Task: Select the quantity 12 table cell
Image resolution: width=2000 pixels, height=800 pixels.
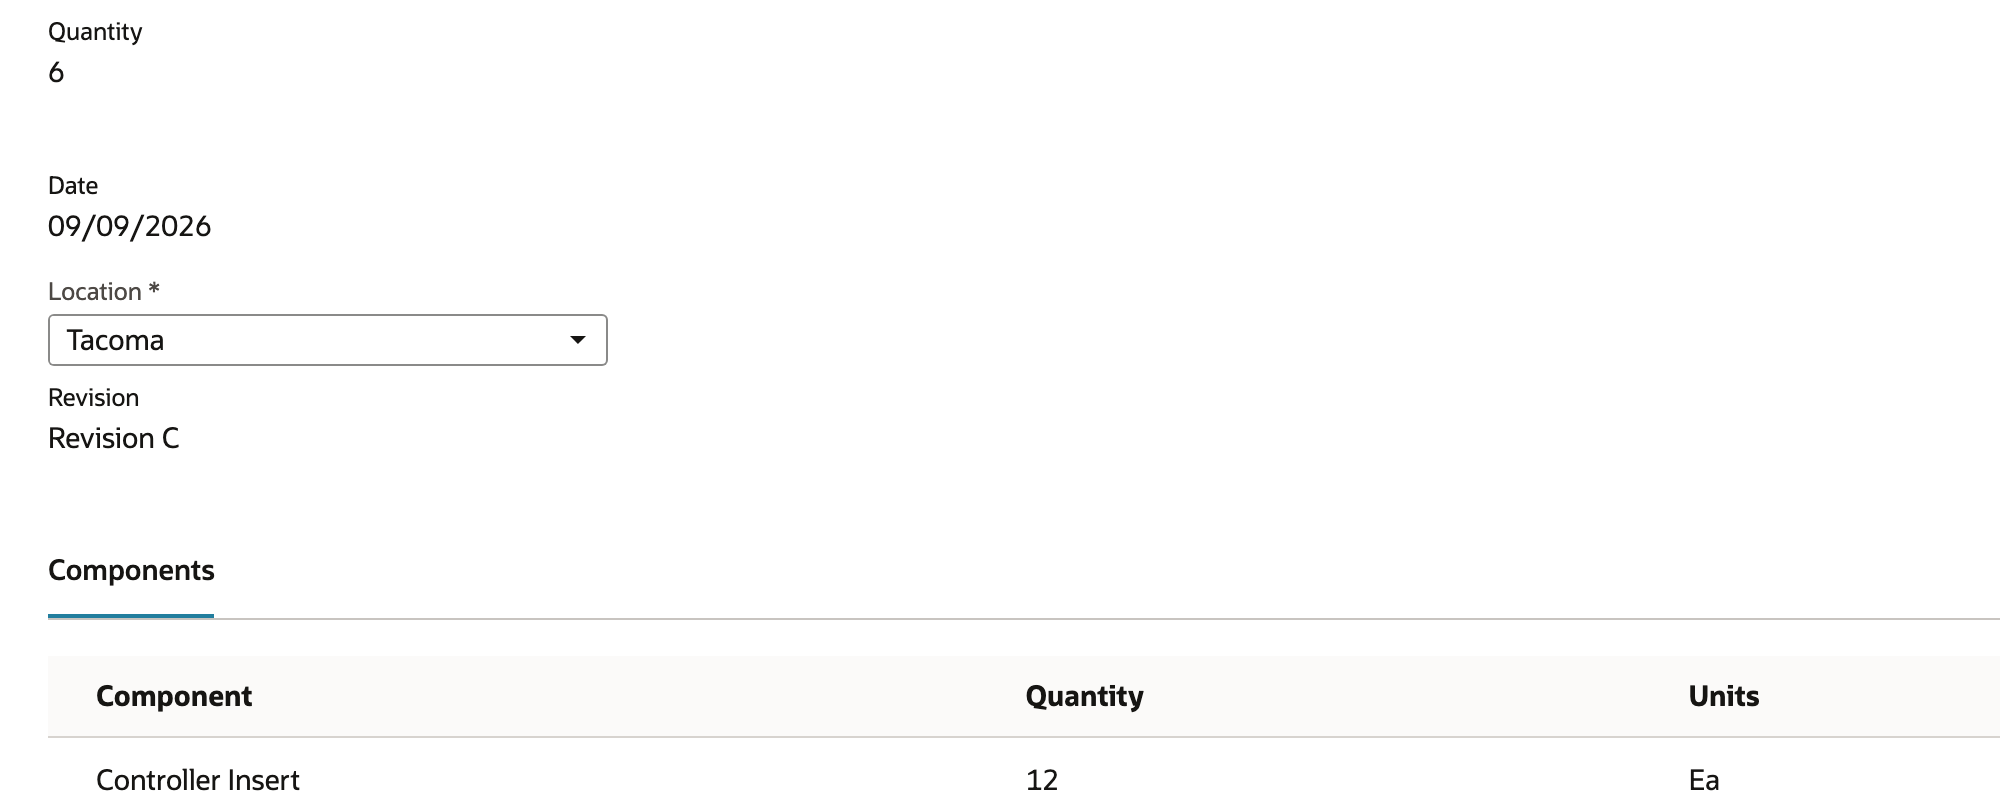Action: coord(1042,780)
